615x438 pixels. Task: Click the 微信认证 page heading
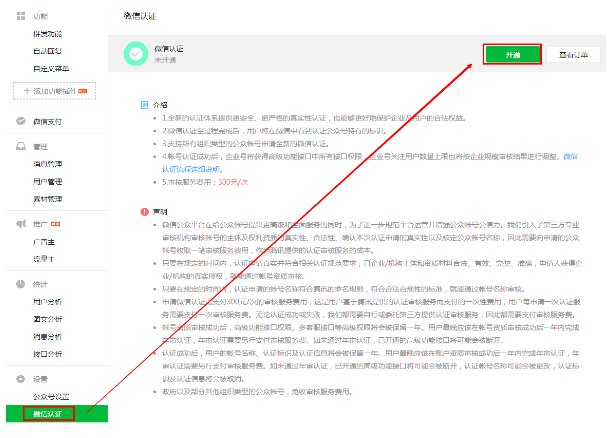coord(140,16)
